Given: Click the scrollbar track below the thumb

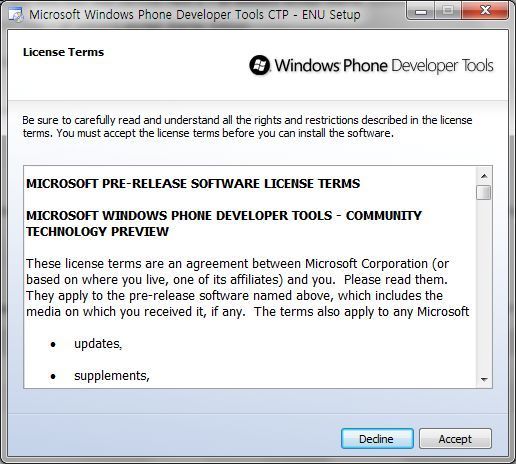Looking at the screenshot, I should coord(484,286).
